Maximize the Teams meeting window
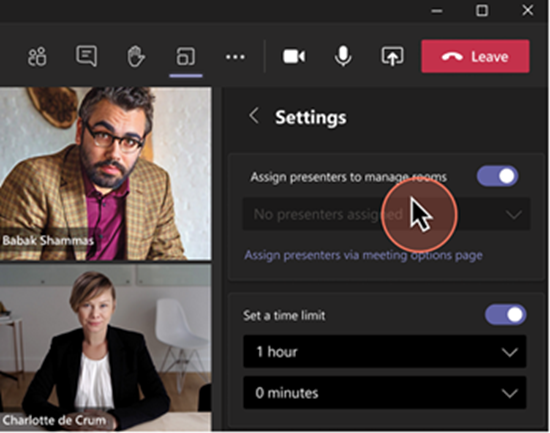 point(482,11)
